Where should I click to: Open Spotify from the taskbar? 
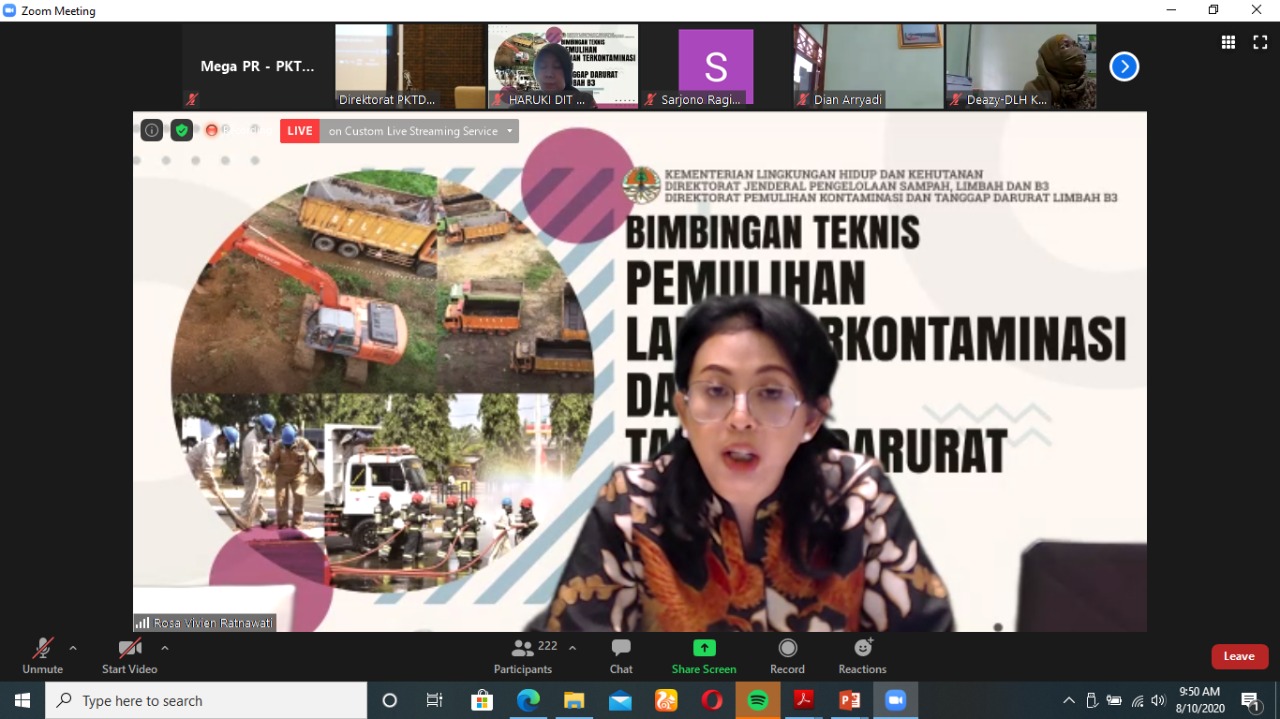click(x=758, y=701)
